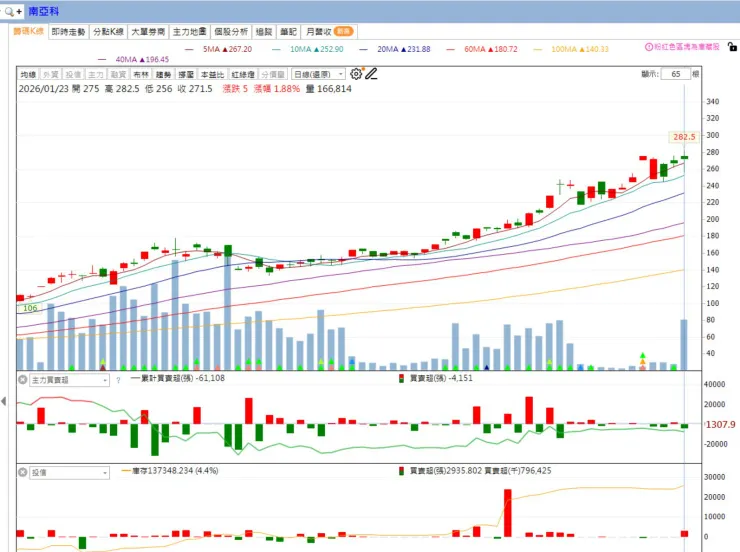Open the 月營收 tab

point(329,32)
